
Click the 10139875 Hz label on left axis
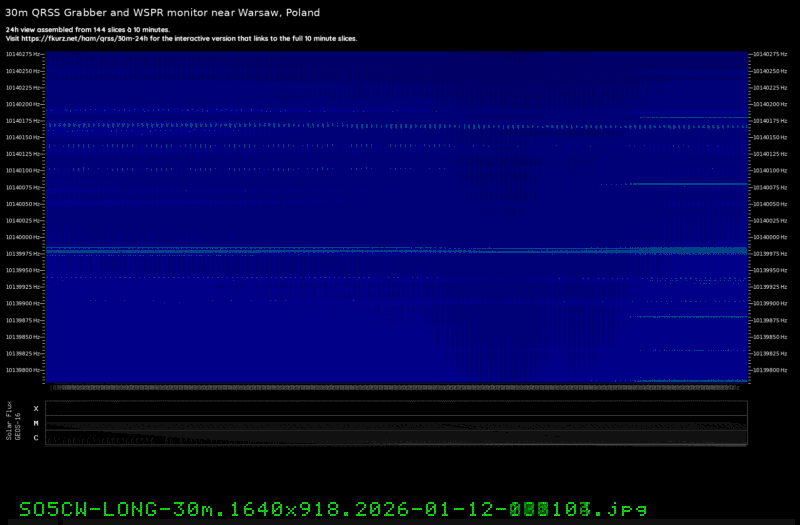23,320
